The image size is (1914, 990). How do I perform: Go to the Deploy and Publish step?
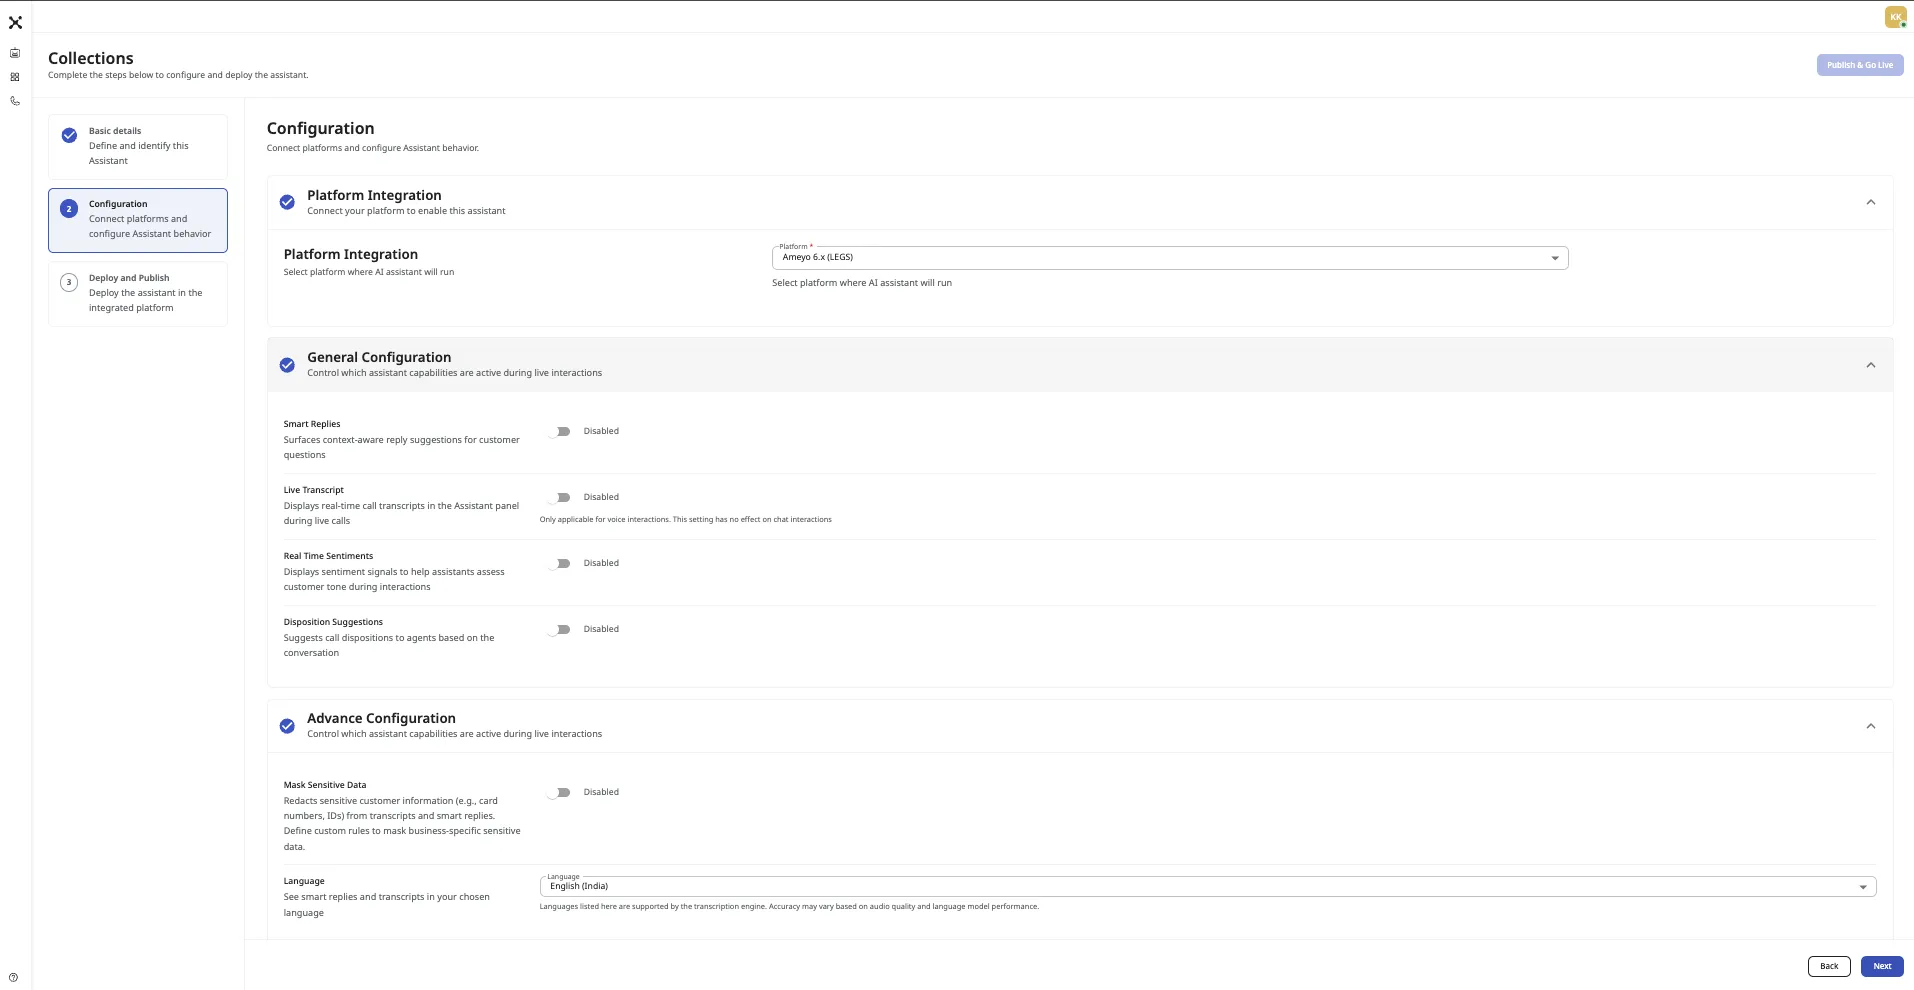point(138,293)
